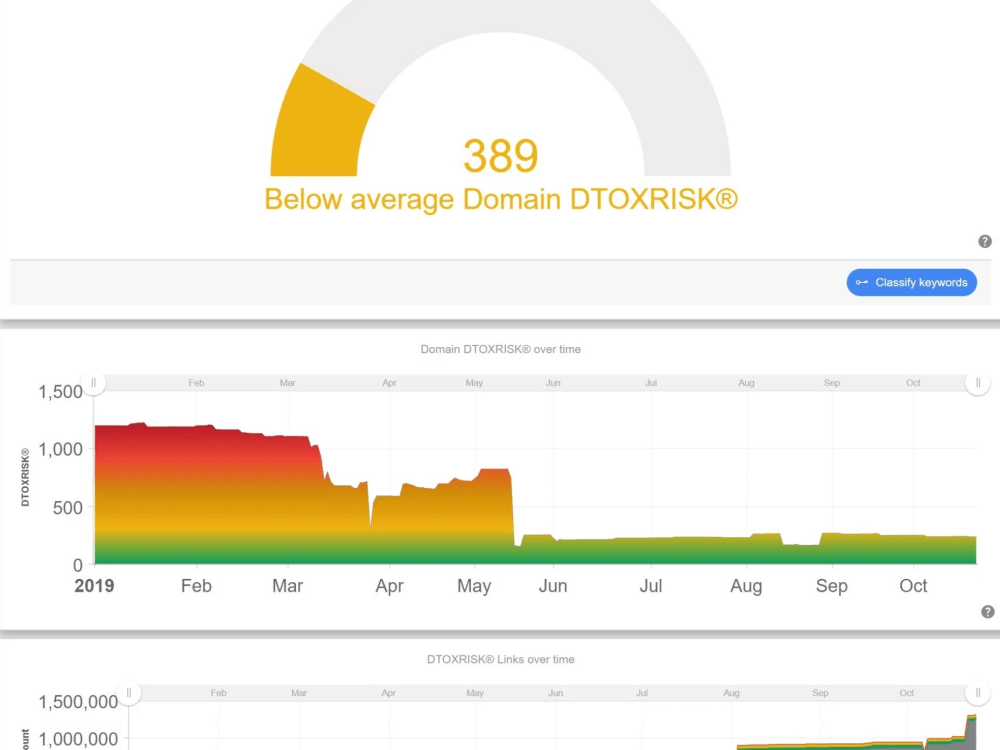Click Oct marker in Links navigator strip
1000x750 pixels.
(906, 693)
